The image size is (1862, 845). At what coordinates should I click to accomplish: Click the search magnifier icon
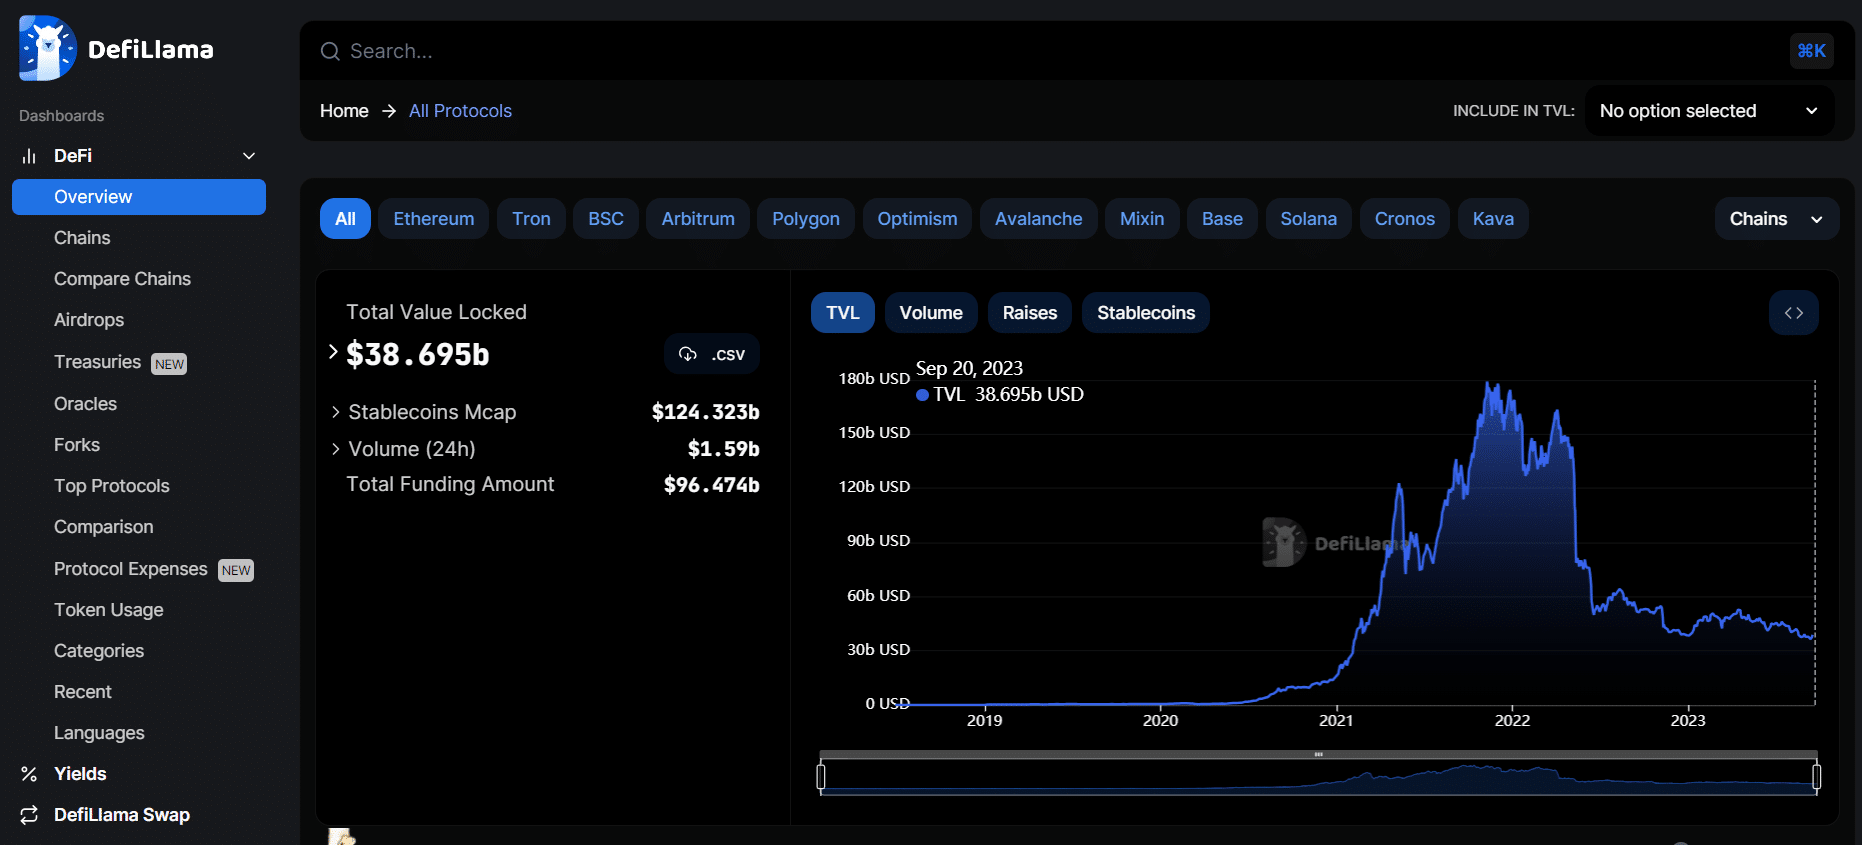pyautogui.click(x=330, y=51)
